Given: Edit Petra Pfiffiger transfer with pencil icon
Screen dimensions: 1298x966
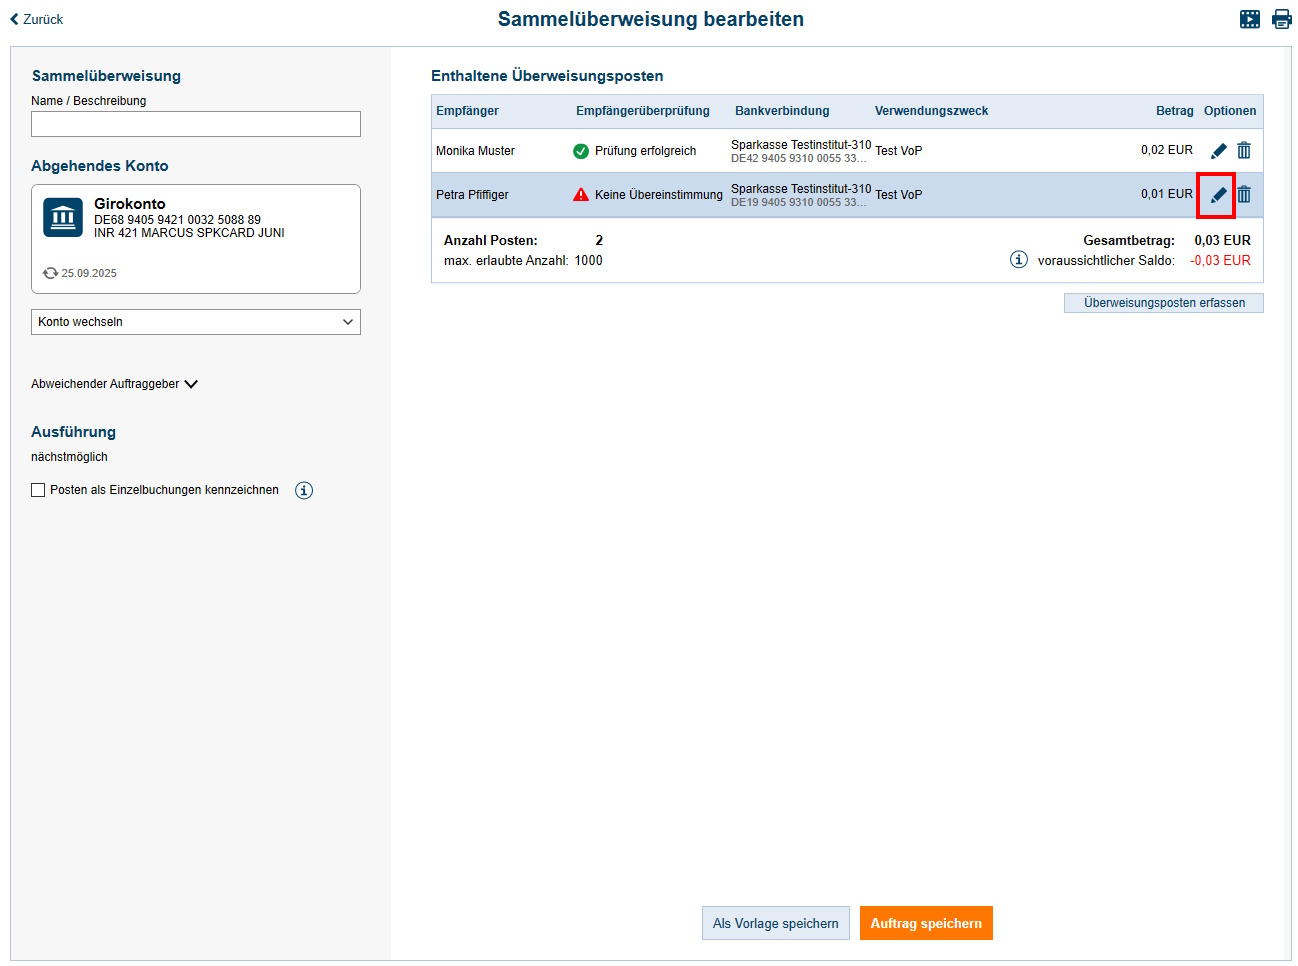Looking at the screenshot, I should (1218, 195).
